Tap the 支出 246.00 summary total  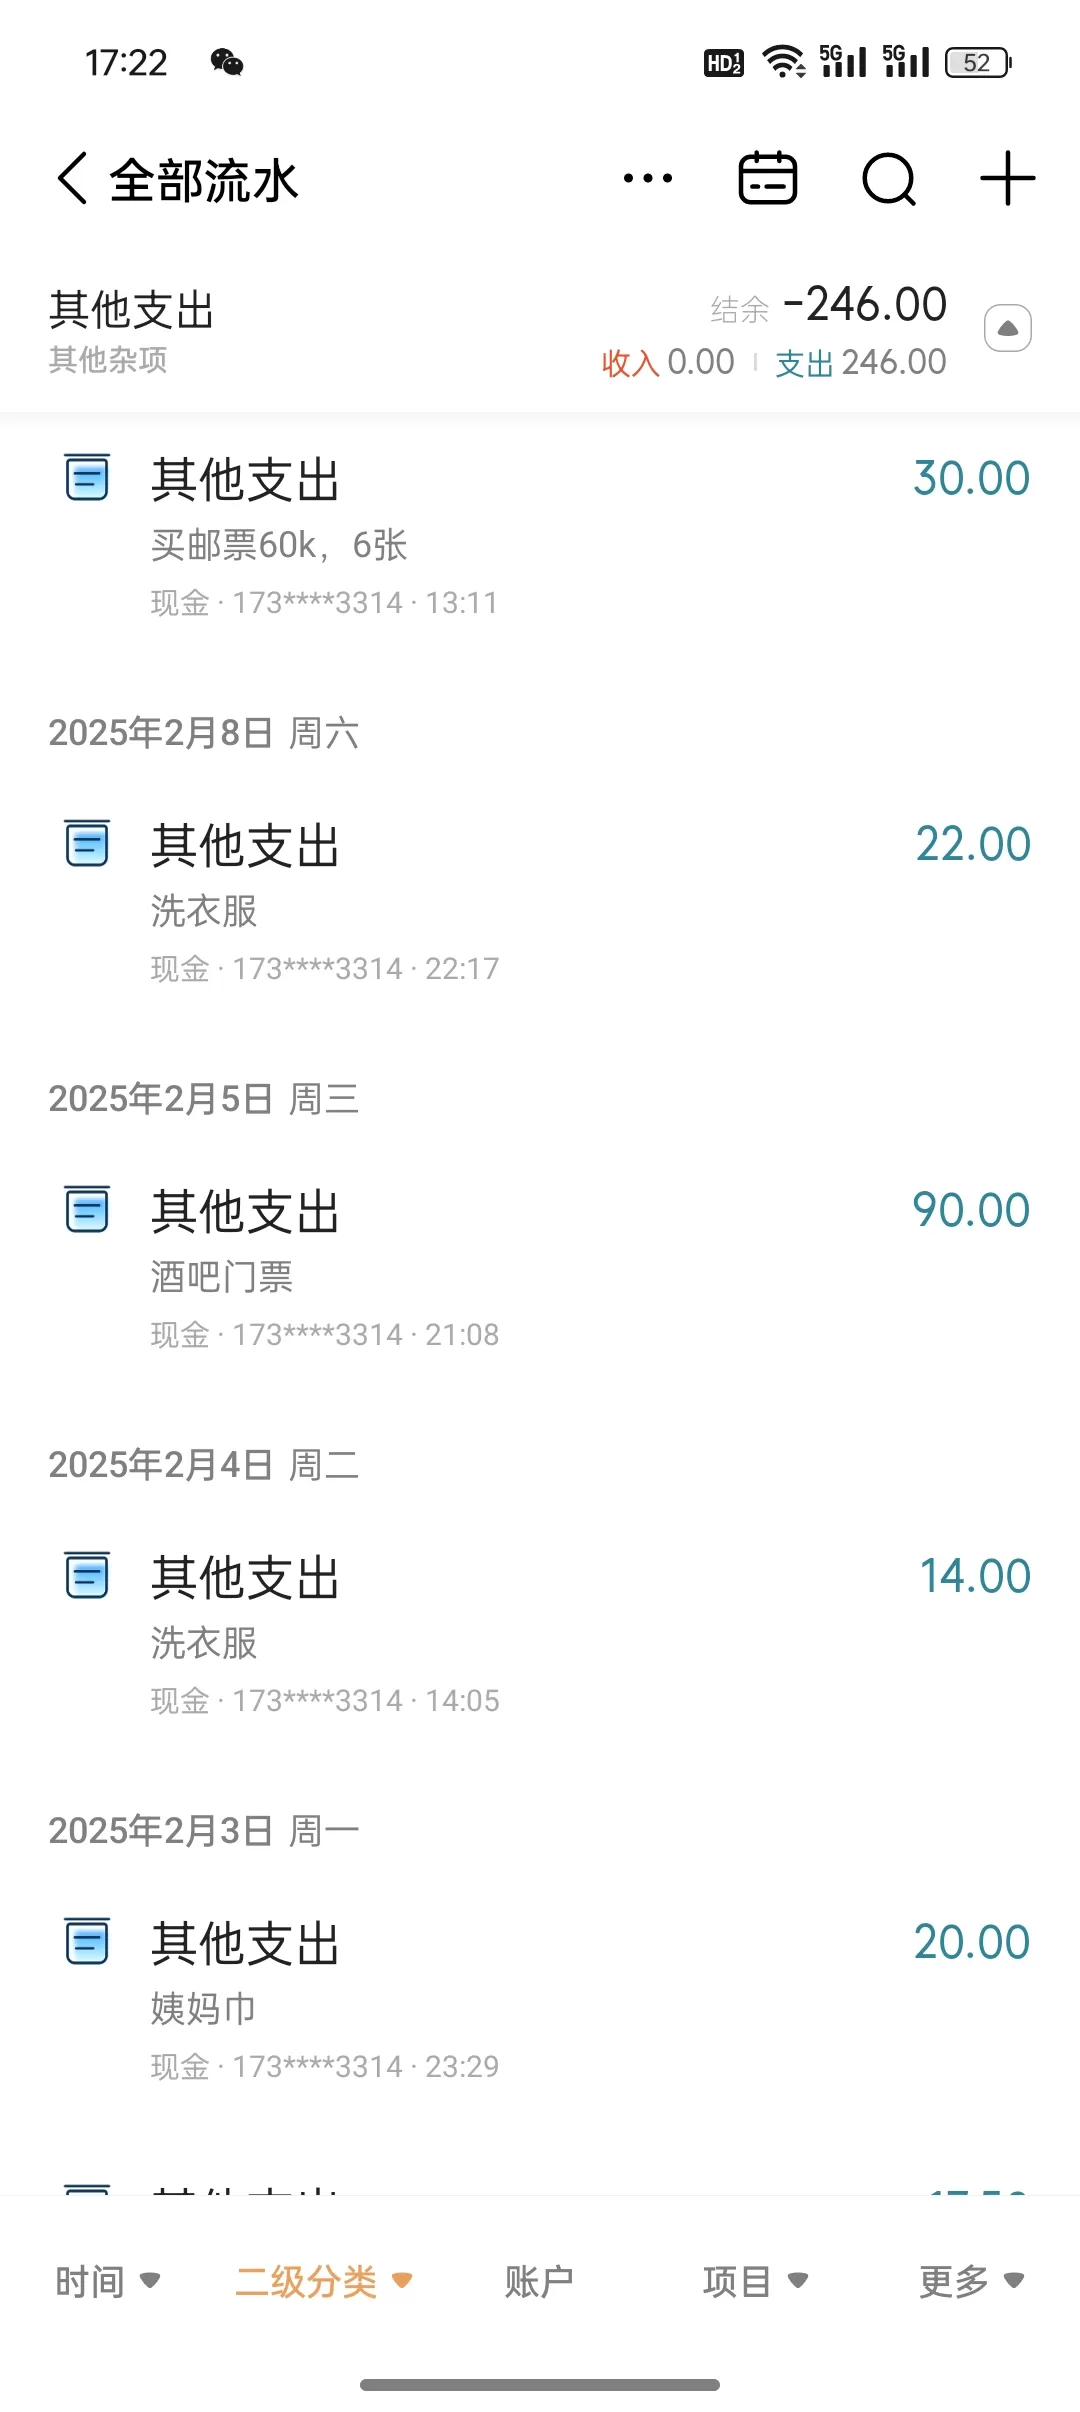click(860, 363)
